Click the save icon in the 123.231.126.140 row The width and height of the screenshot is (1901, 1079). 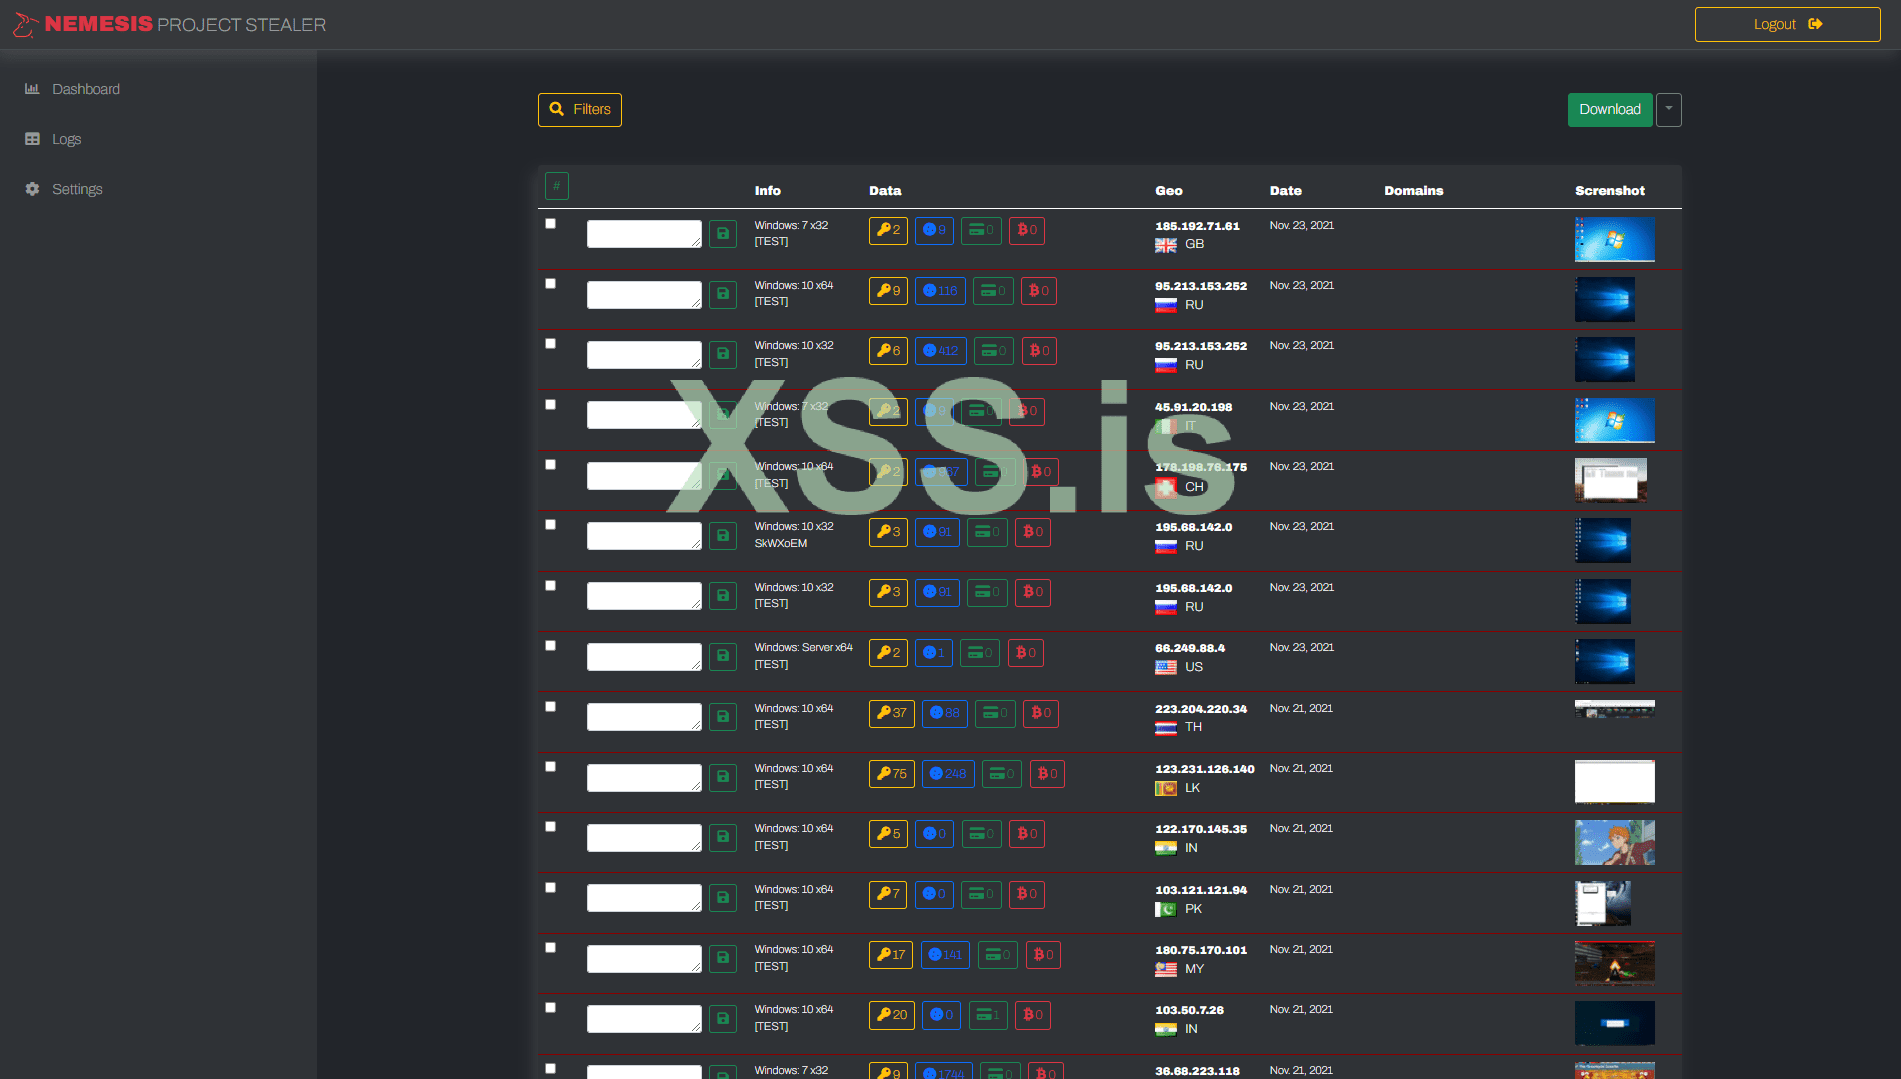click(723, 777)
